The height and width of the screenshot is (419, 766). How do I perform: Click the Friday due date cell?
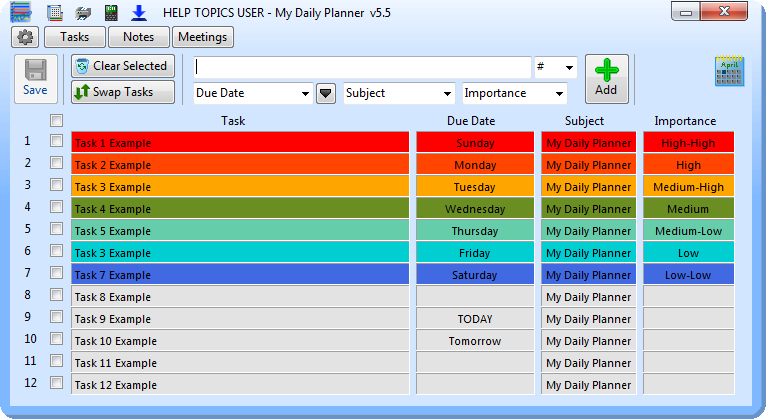click(x=475, y=252)
